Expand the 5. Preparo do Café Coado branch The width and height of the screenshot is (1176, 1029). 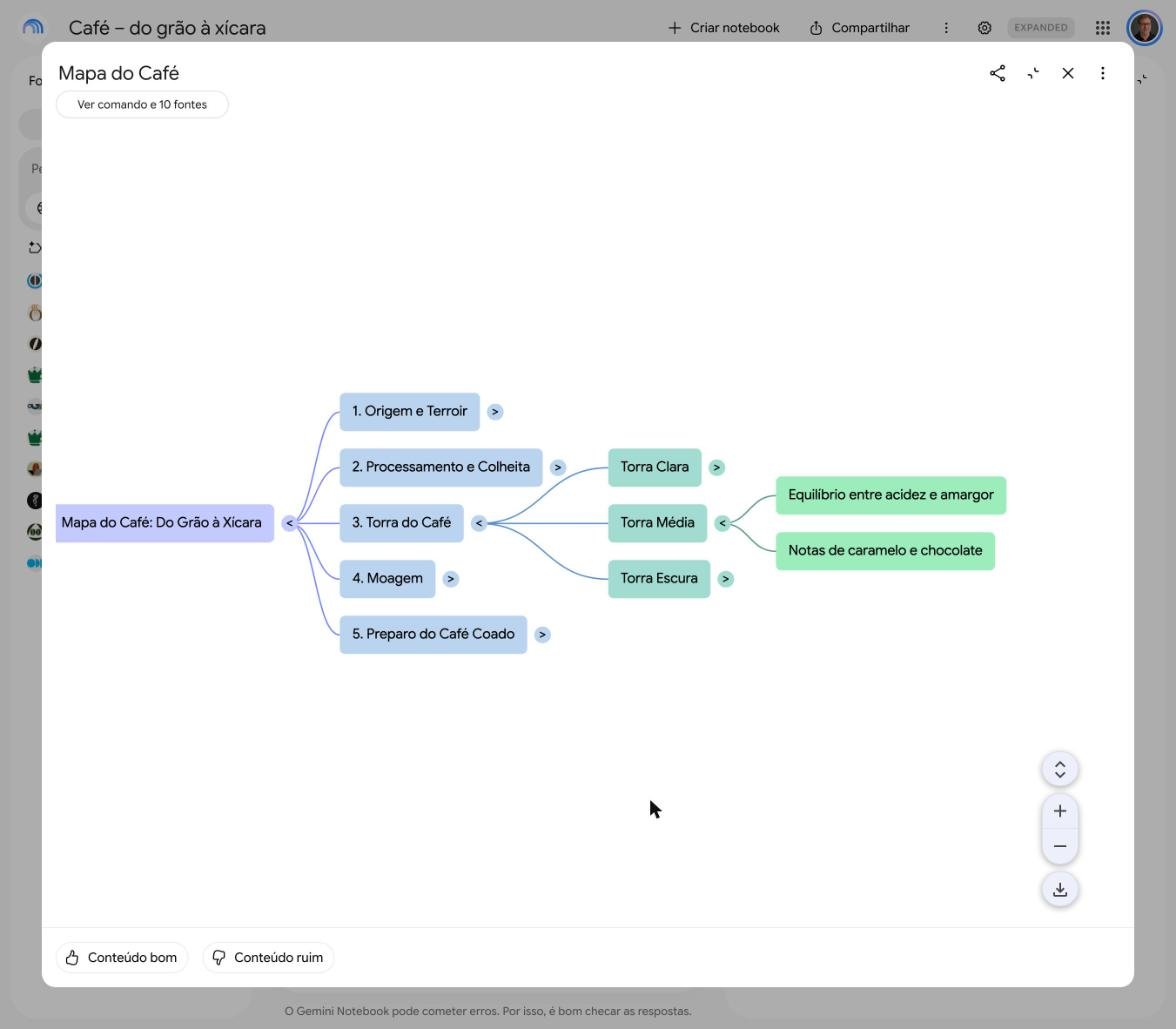click(542, 634)
